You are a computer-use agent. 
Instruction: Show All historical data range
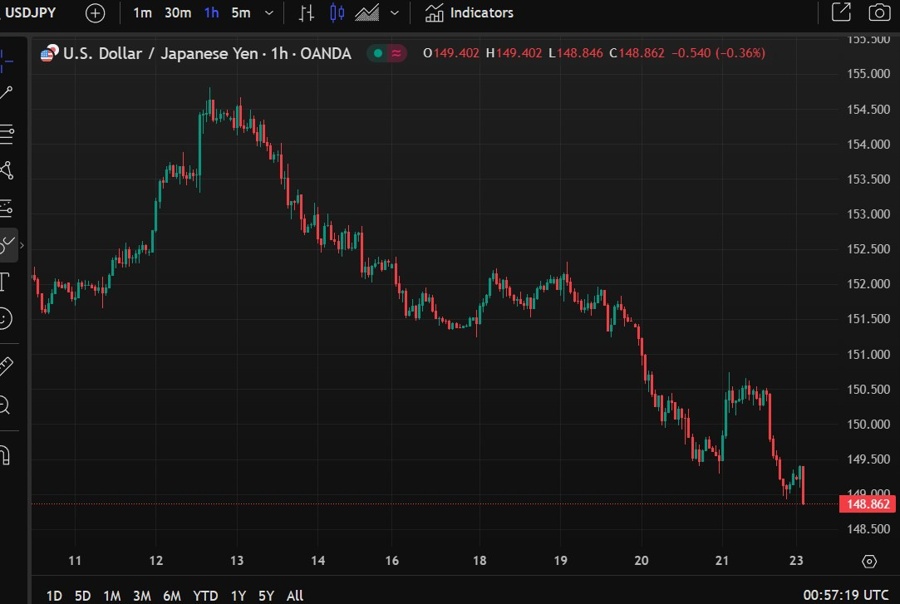(294, 595)
